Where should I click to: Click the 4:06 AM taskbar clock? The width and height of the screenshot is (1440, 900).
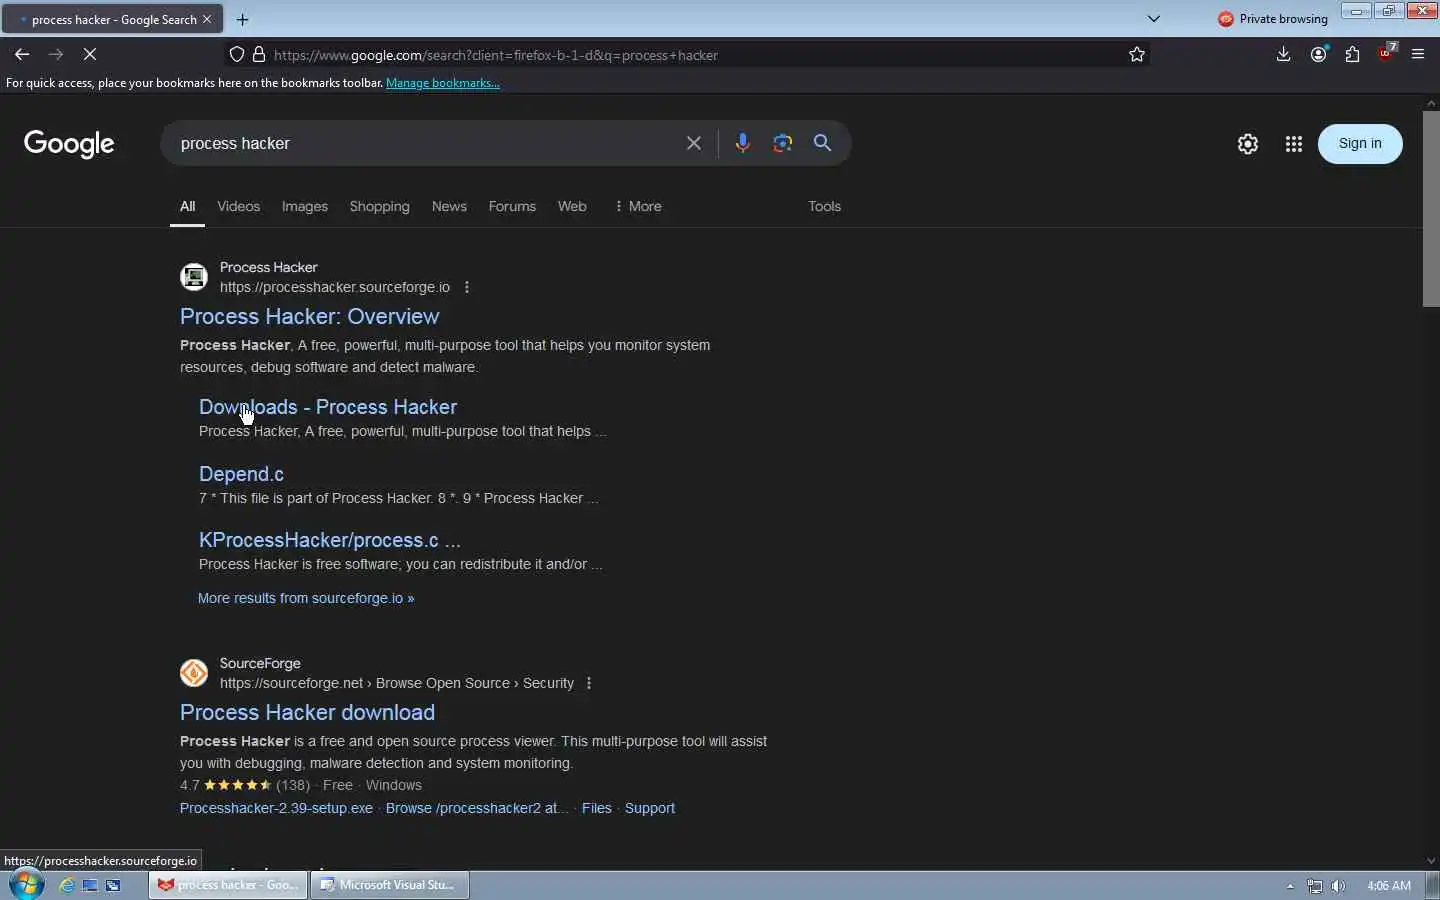click(x=1389, y=886)
